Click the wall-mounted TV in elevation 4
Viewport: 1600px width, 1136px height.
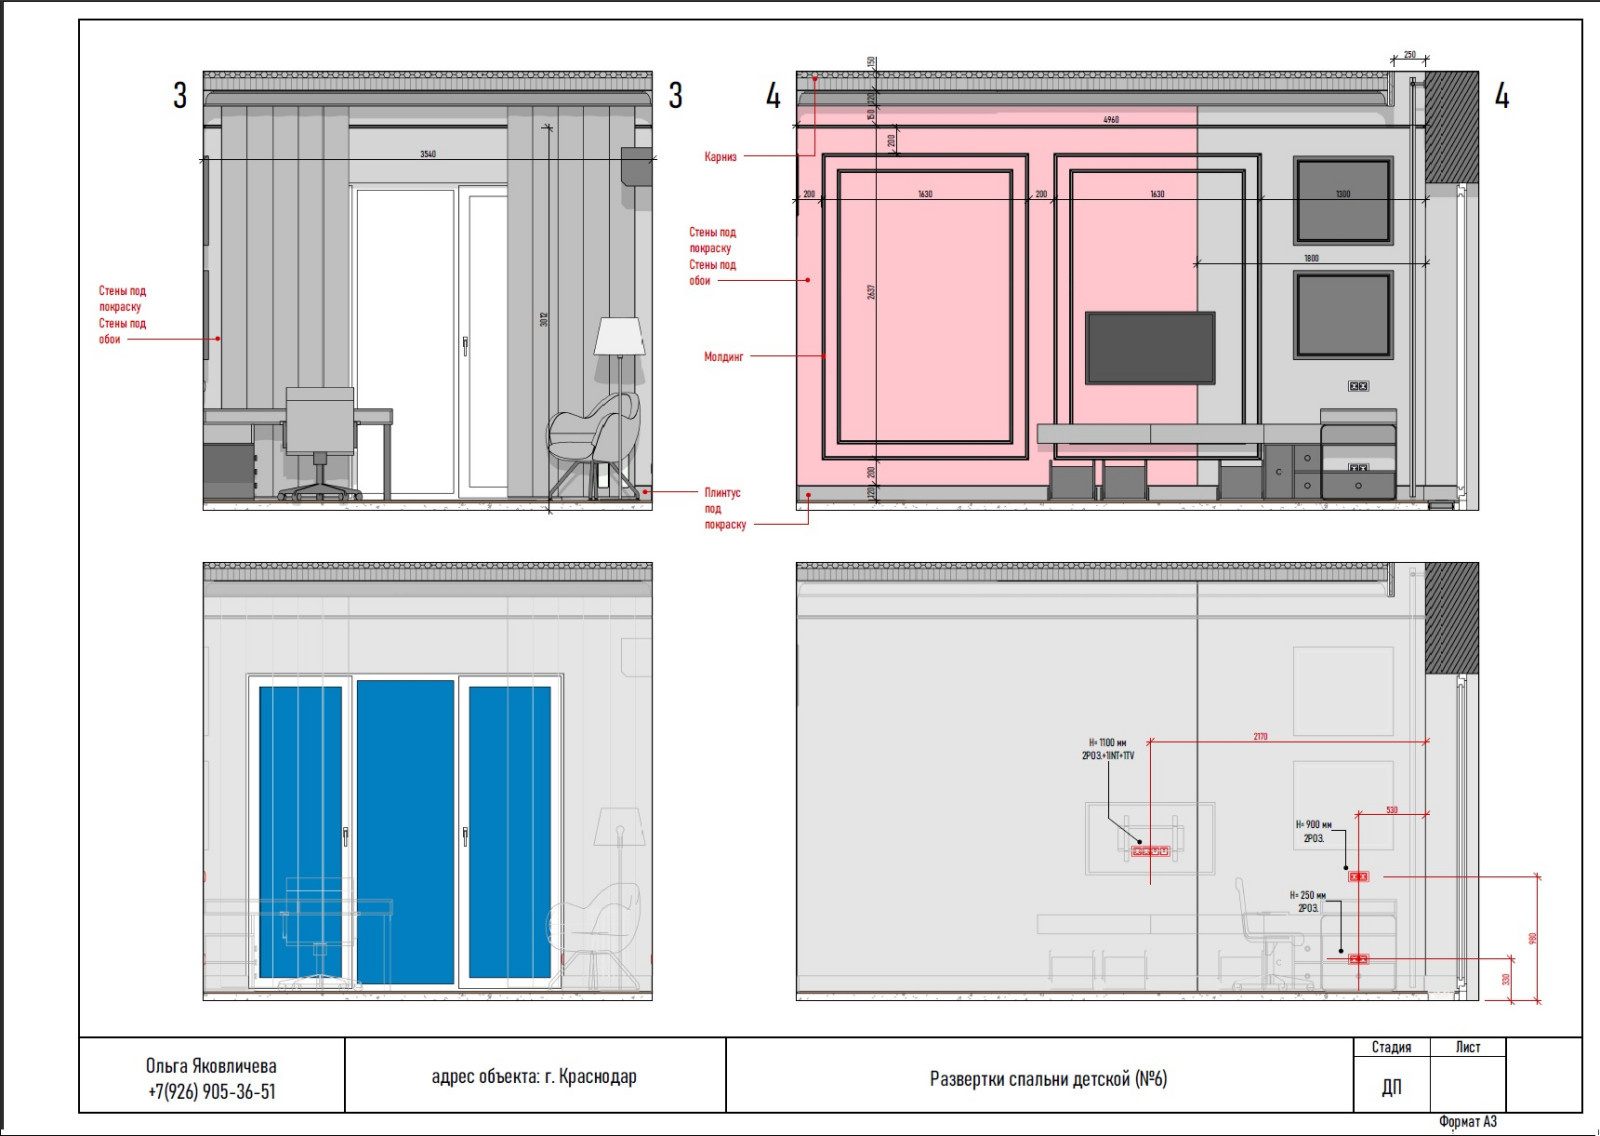click(x=1150, y=347)
